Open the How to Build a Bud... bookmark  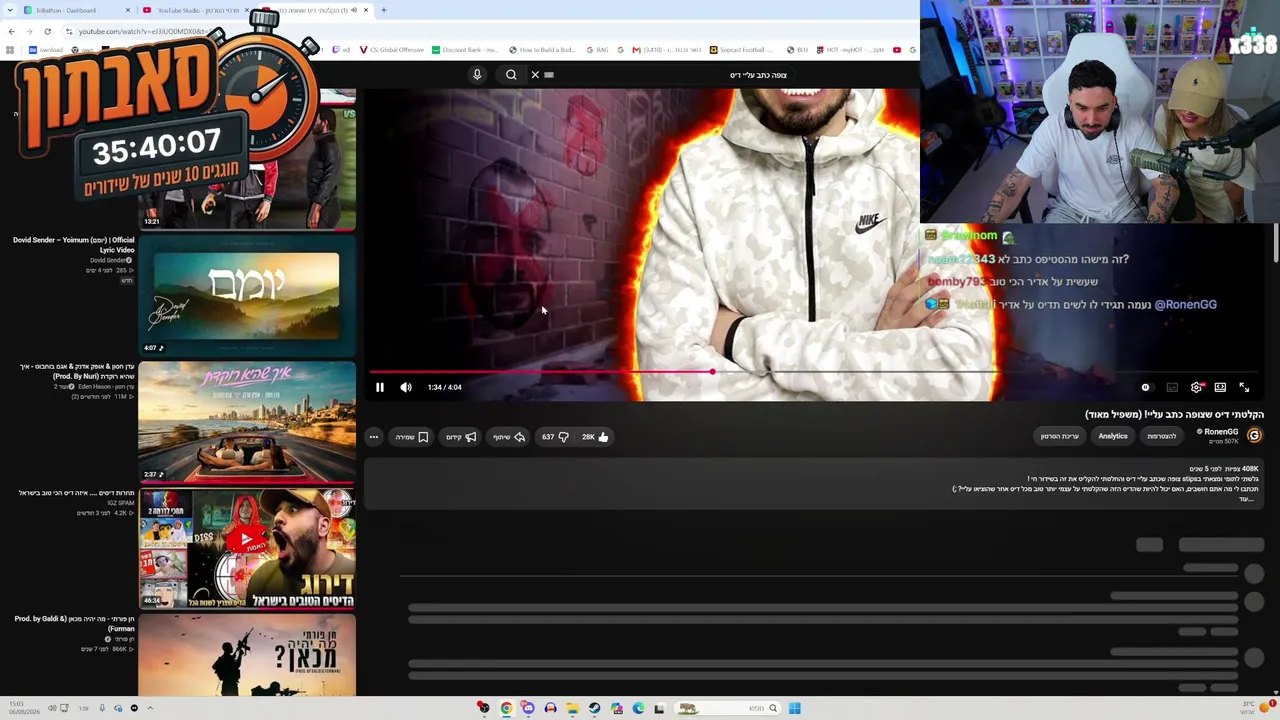tap(542, 50)
